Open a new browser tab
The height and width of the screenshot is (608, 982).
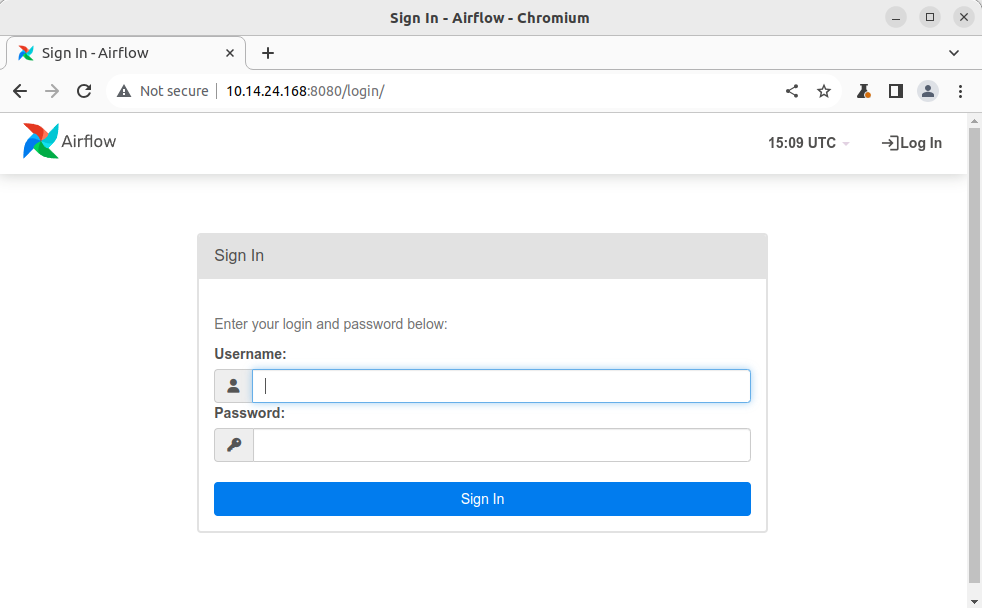pos(268,53)
